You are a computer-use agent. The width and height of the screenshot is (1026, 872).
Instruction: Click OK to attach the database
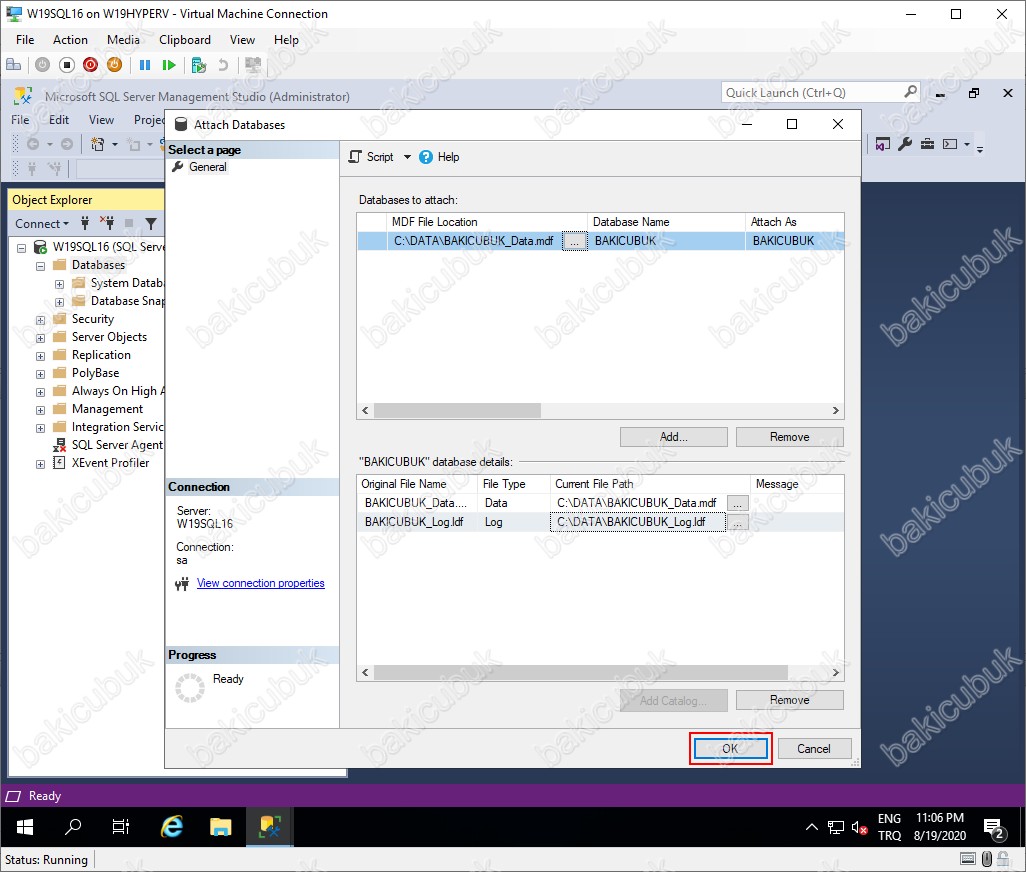tap(730, 748)
